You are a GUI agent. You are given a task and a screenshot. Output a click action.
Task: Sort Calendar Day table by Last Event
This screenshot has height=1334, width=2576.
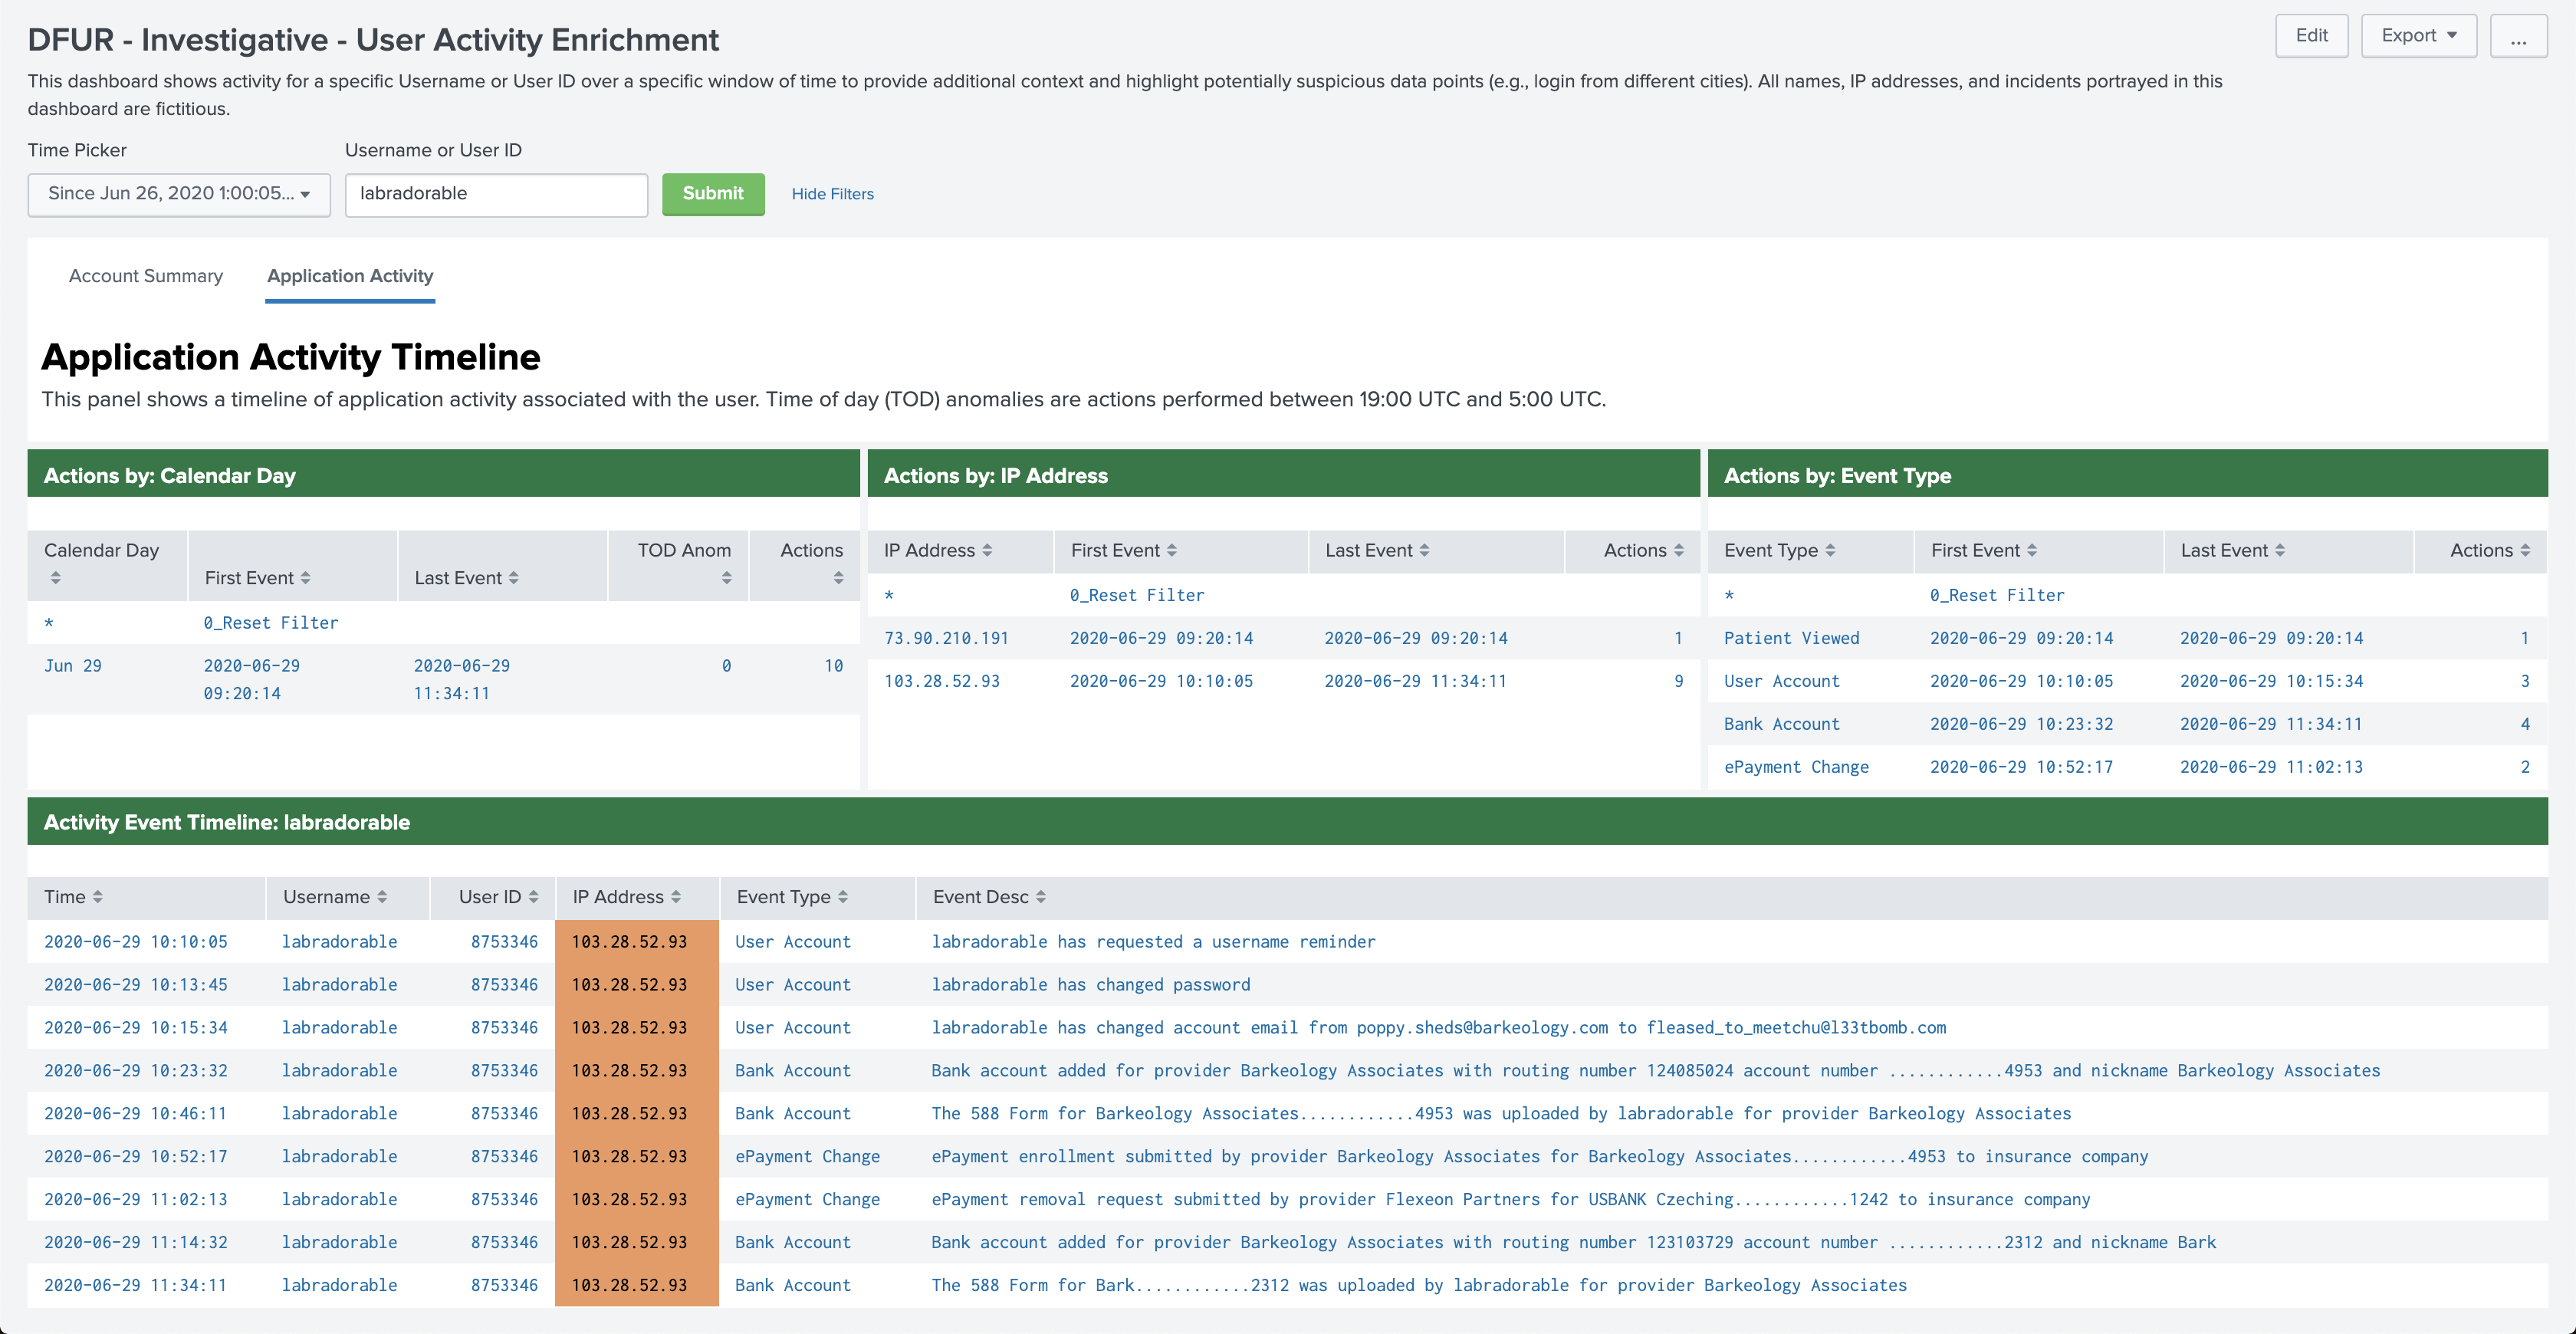513,578
